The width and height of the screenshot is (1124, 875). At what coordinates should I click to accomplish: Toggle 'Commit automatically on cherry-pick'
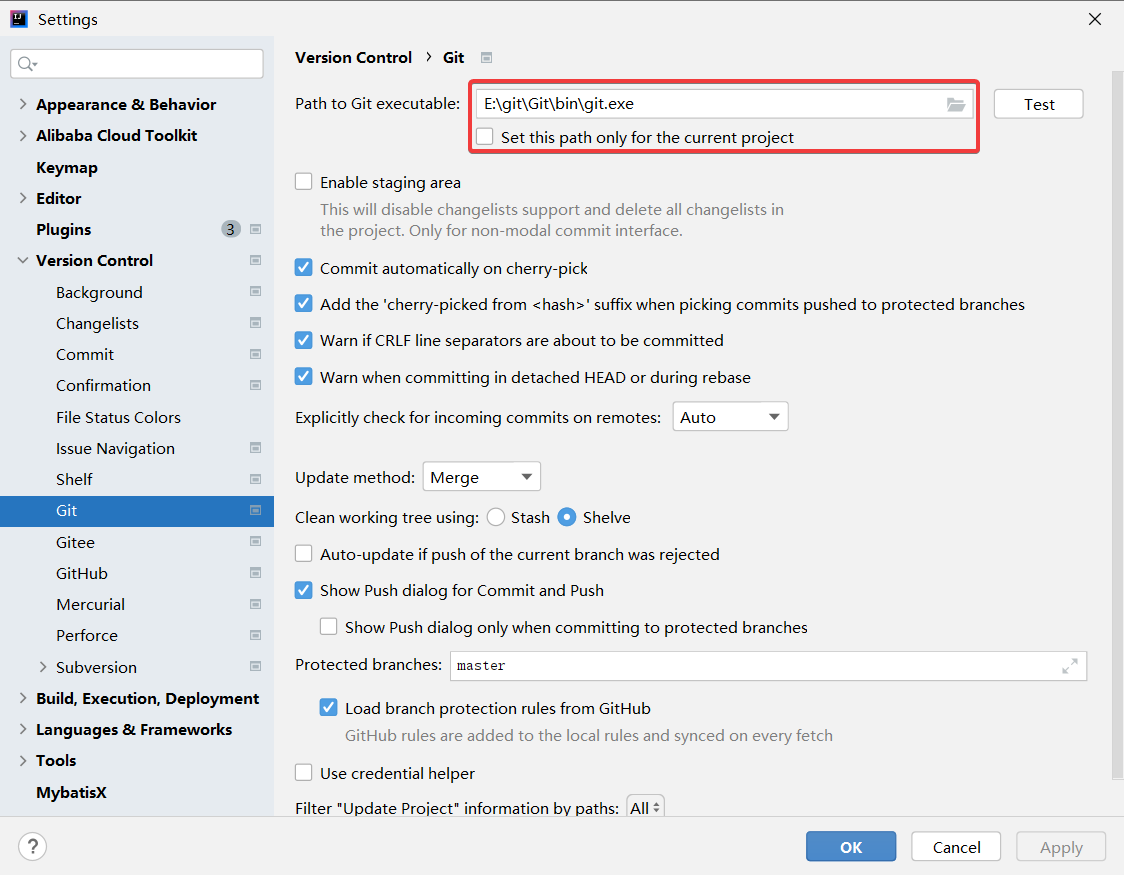click(304, 267)
